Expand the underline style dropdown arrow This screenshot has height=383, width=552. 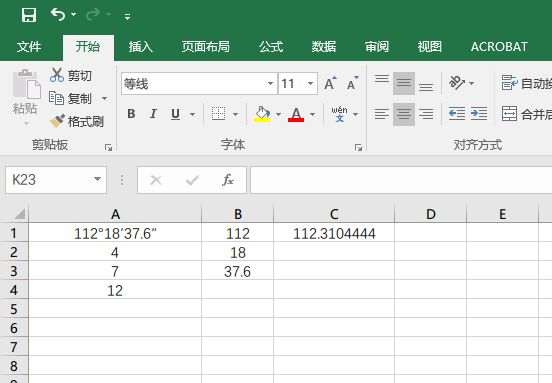(193, 114)
